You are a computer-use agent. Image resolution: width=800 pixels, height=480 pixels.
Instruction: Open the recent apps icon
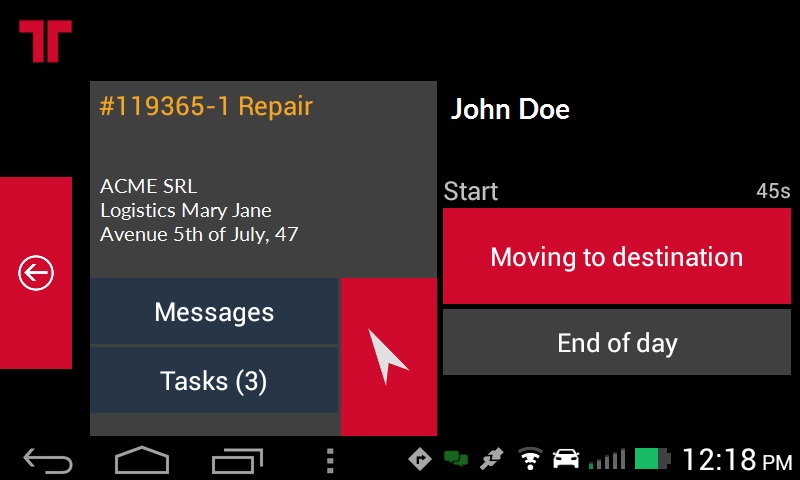237,460
